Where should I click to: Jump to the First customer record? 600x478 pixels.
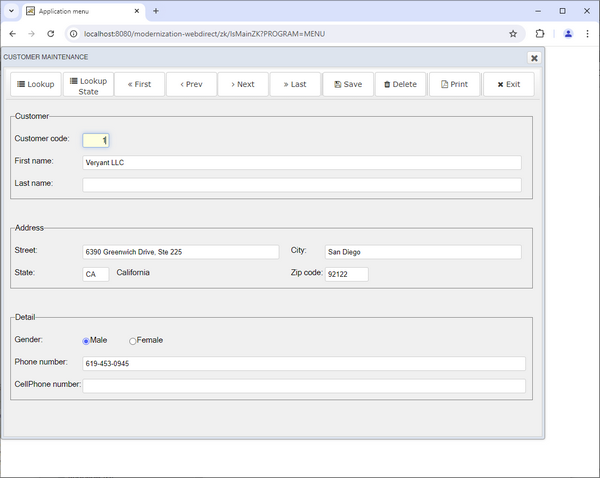(139, 84)
